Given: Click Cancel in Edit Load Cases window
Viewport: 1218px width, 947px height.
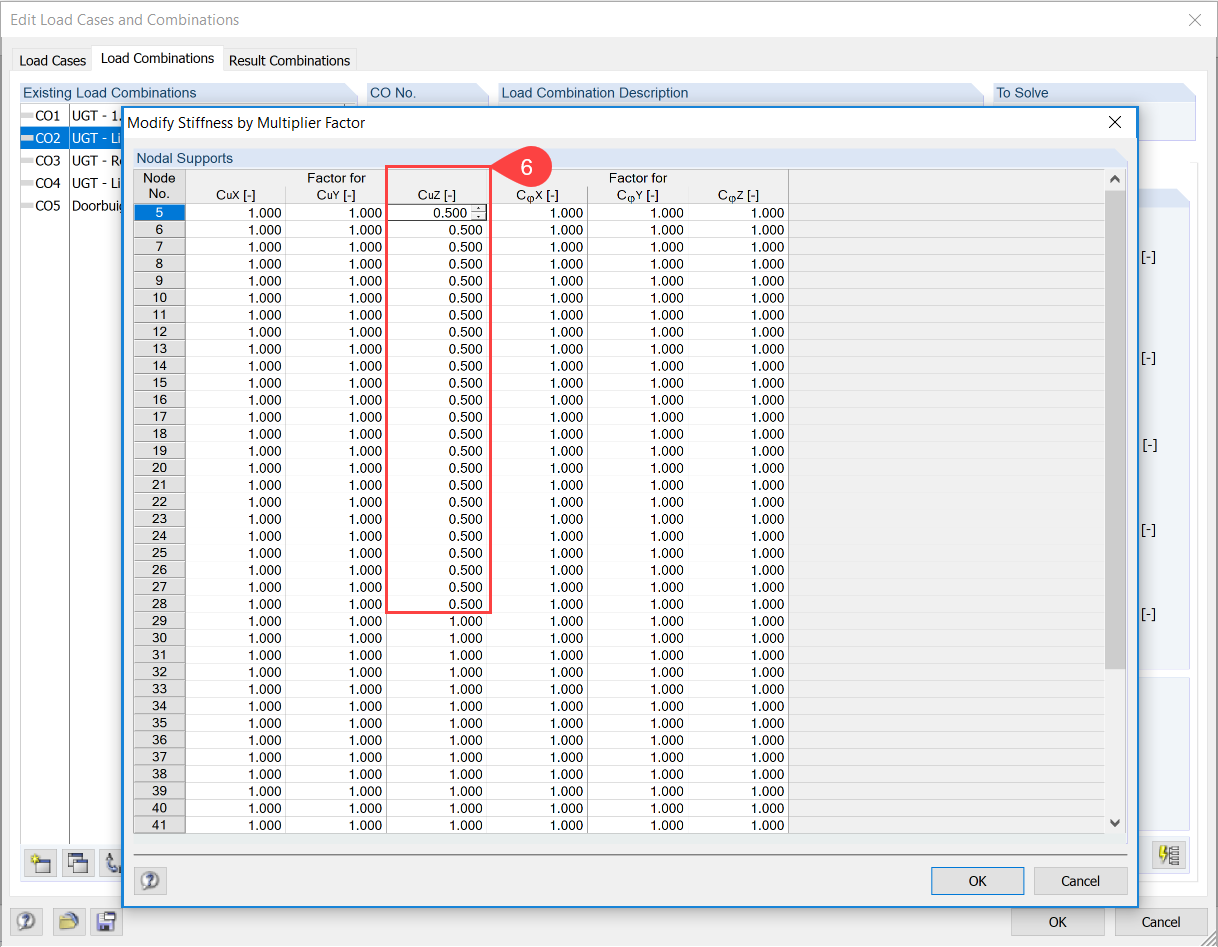Looking at the screenshot, I should click(x=1161, y=922).
